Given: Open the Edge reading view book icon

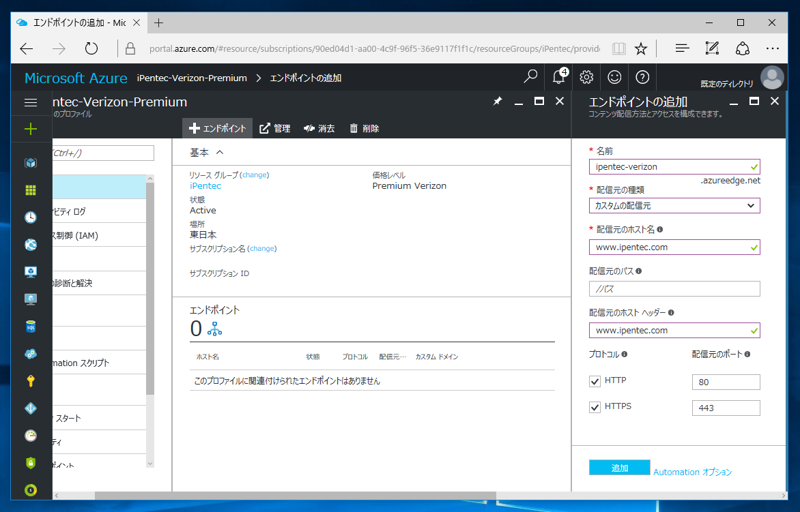Looking at the screenshot, I should click(618, 48).
